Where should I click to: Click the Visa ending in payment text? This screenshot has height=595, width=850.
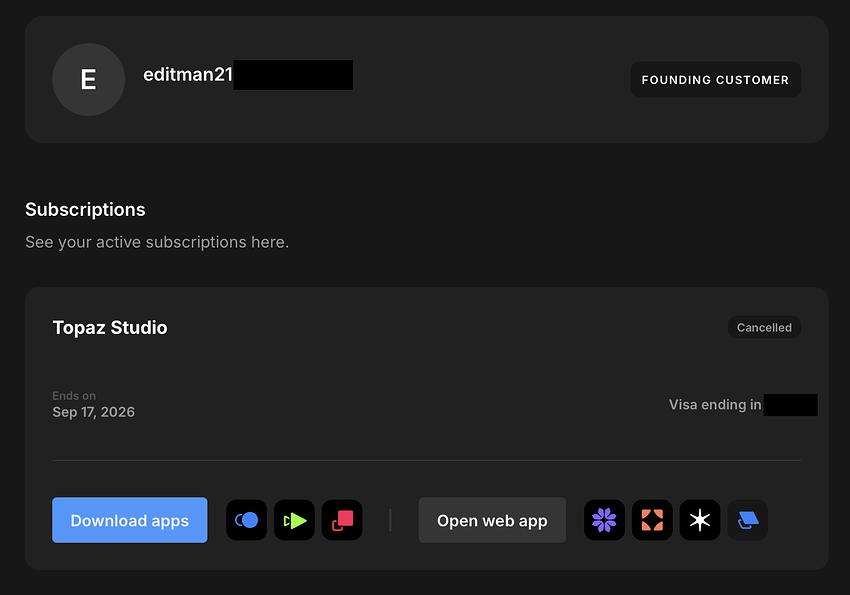(x=715, y=405)
